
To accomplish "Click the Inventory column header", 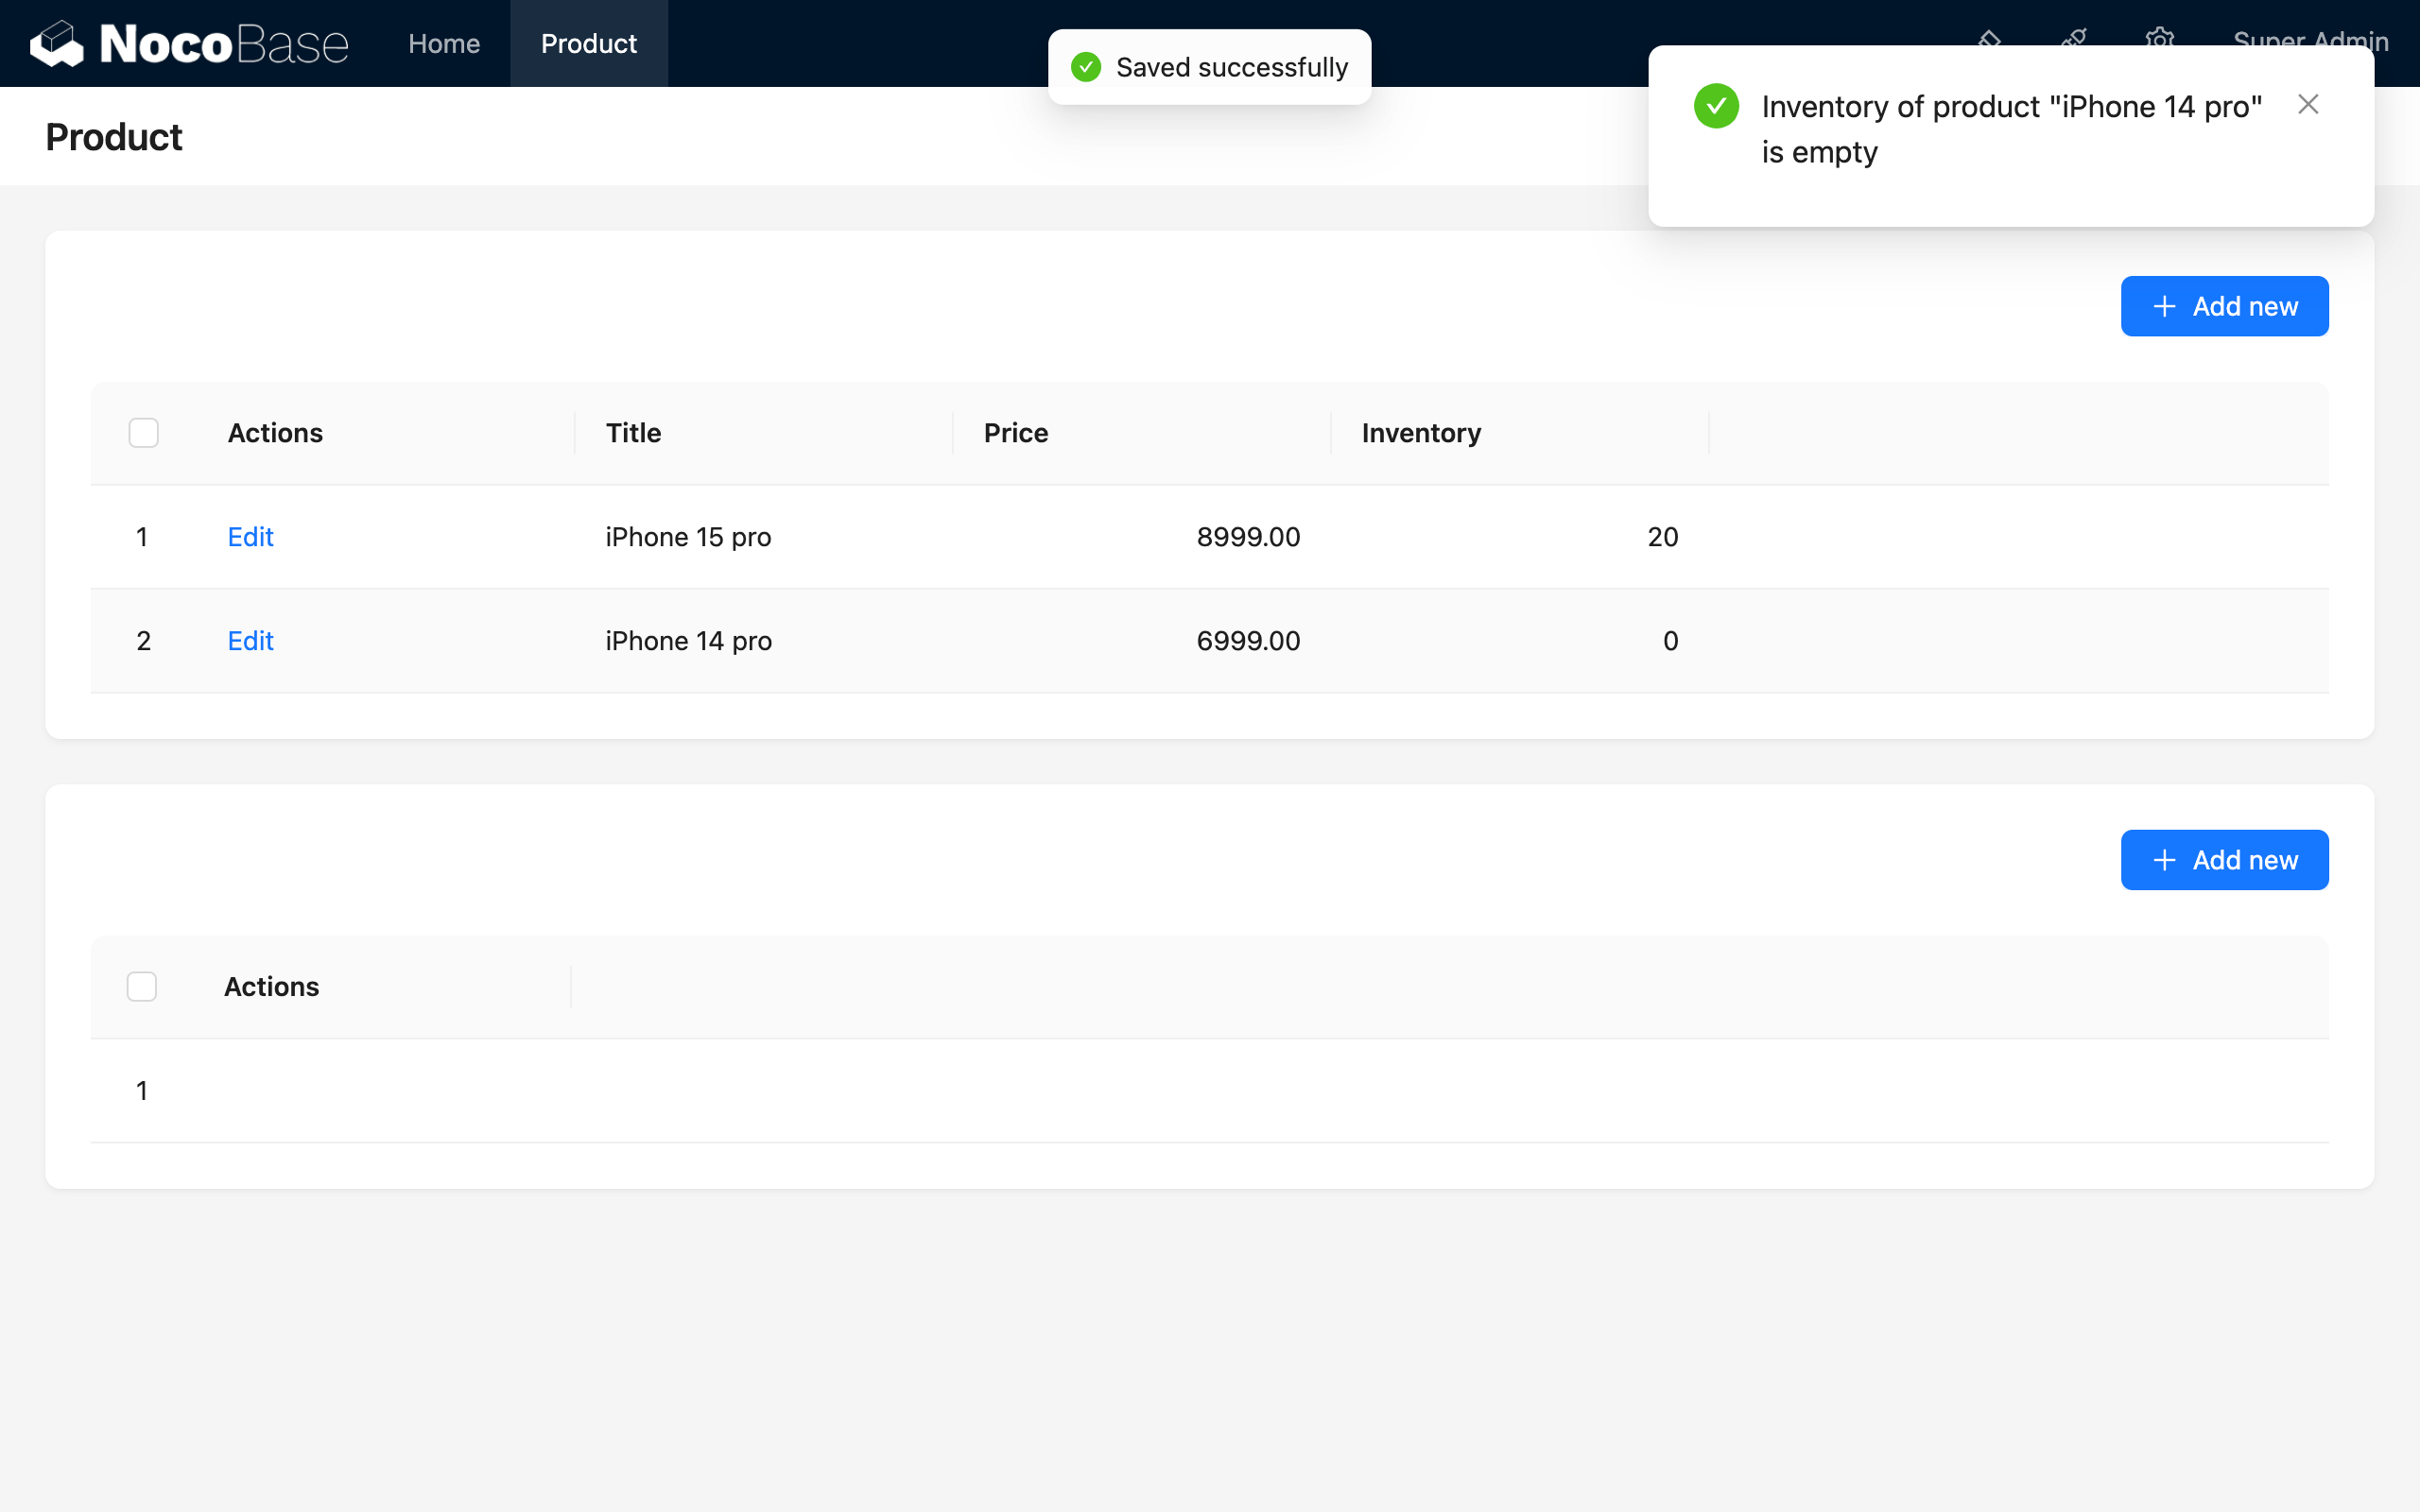I will pyautogui.click(x=1420, y=432).
